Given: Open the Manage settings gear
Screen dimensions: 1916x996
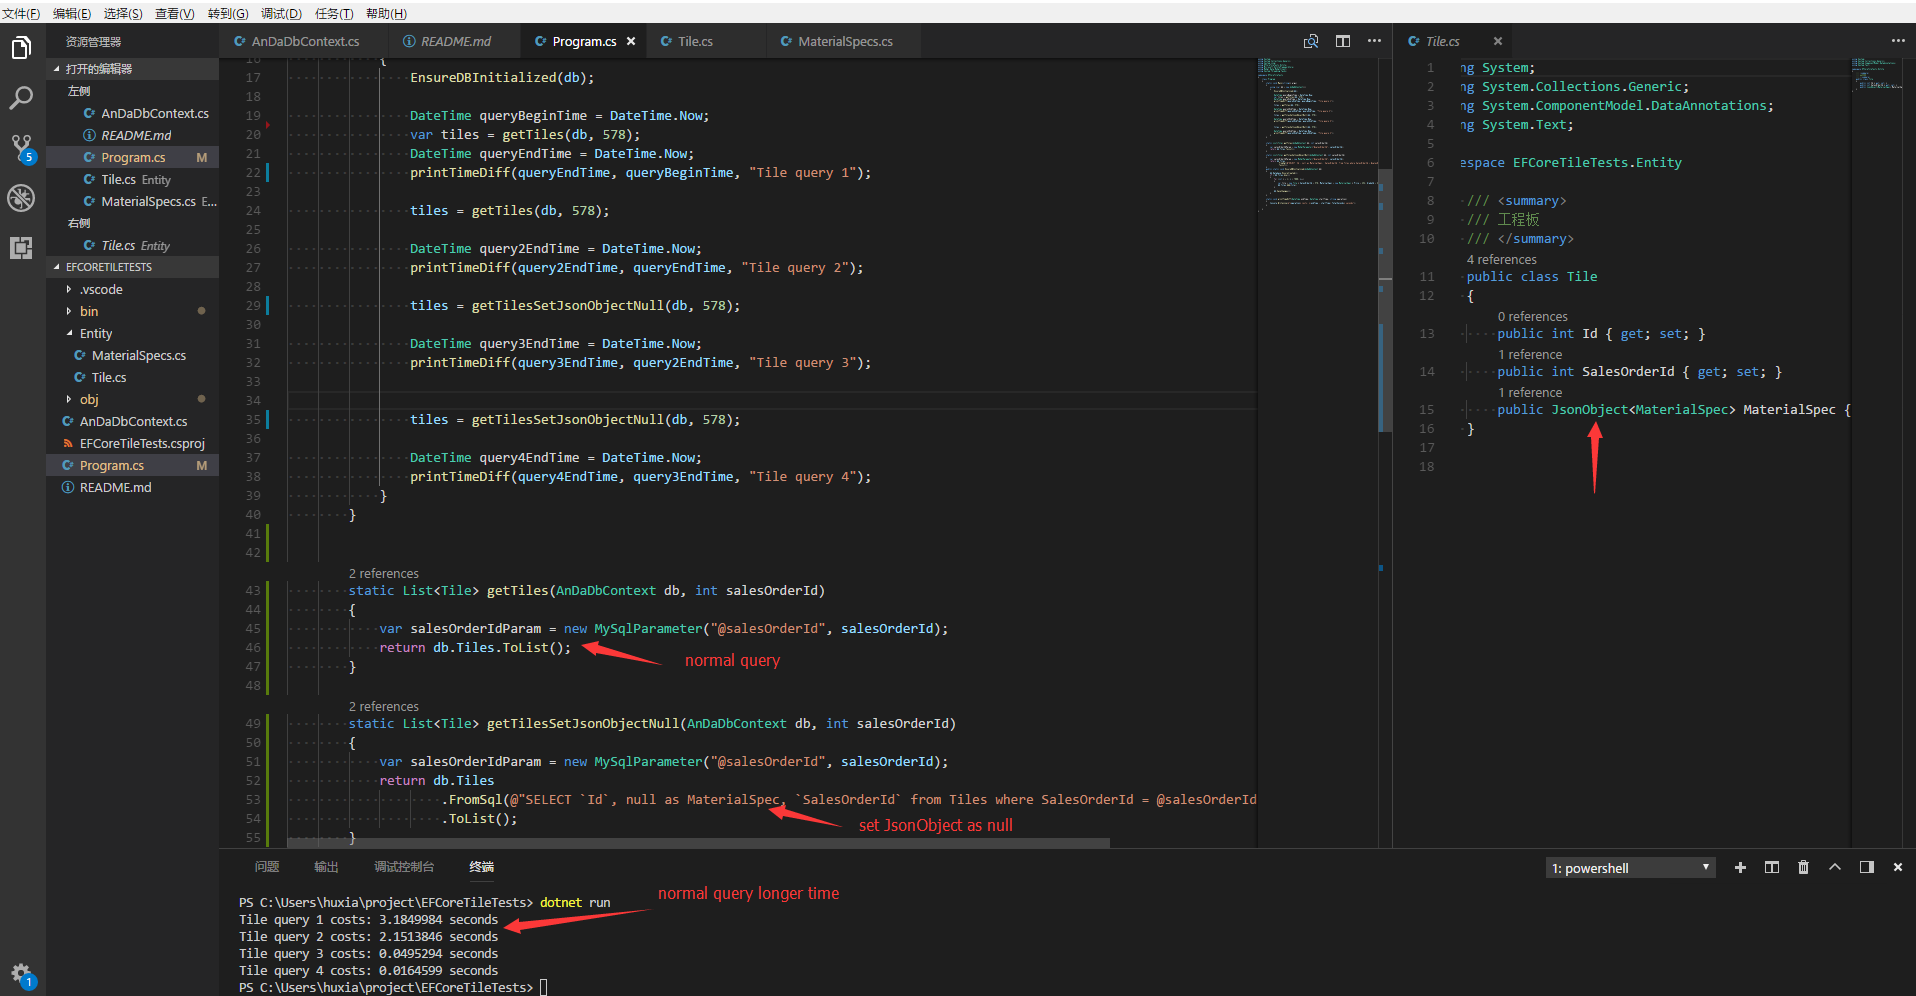Looking at the screenshot, I should click(x=21, y=973).
